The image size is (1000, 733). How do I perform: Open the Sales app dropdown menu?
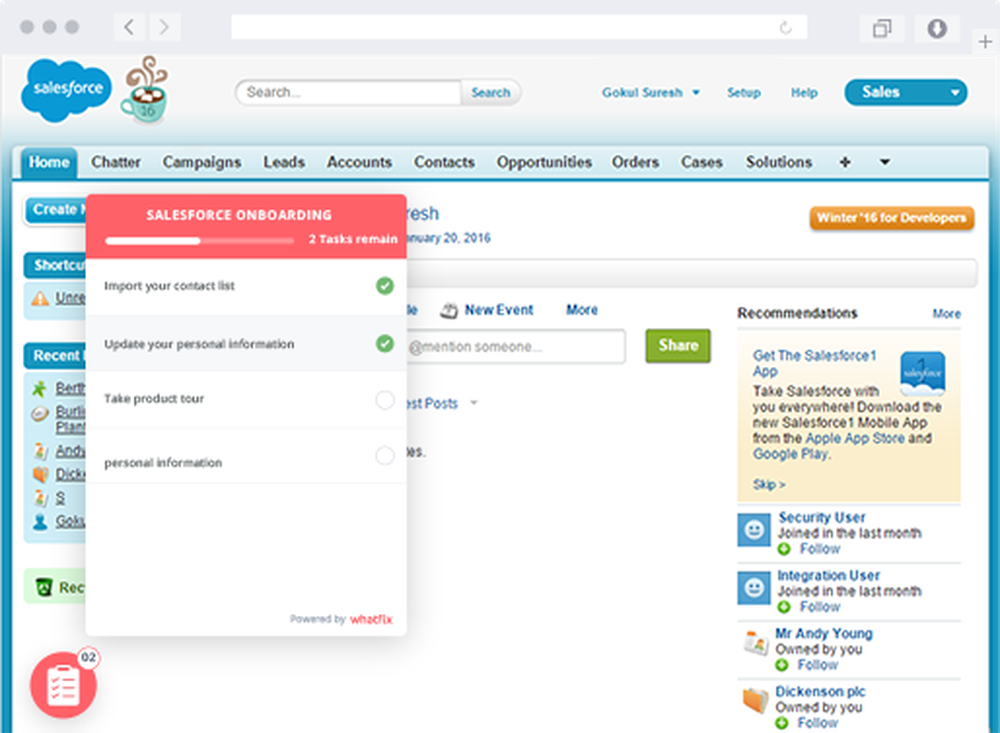tap(906, 93)
